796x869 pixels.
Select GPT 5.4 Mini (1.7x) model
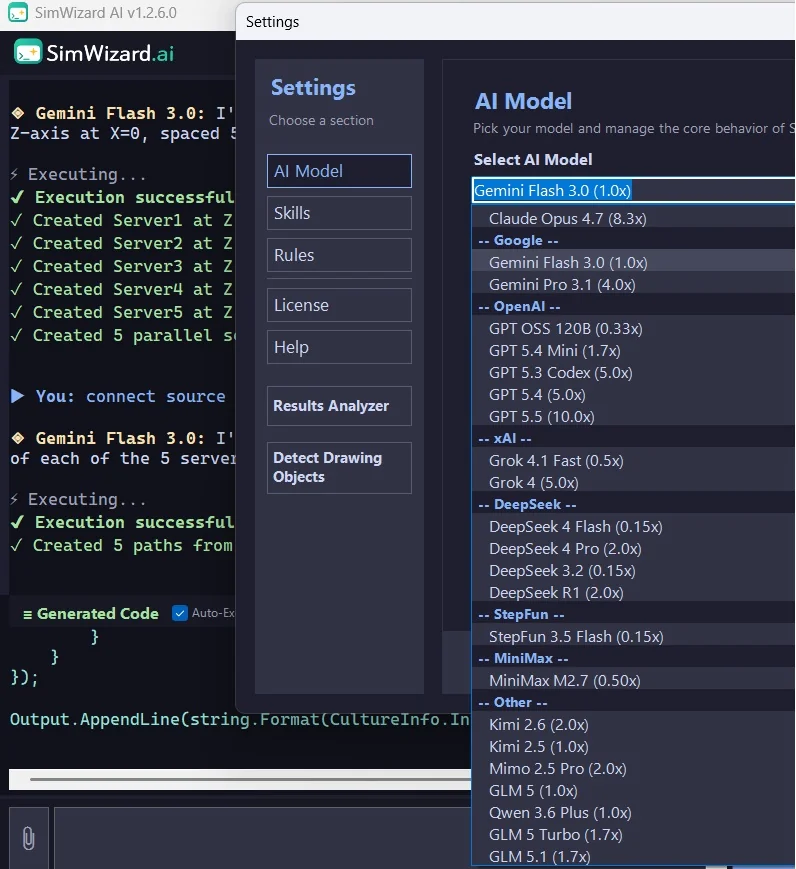634,350
